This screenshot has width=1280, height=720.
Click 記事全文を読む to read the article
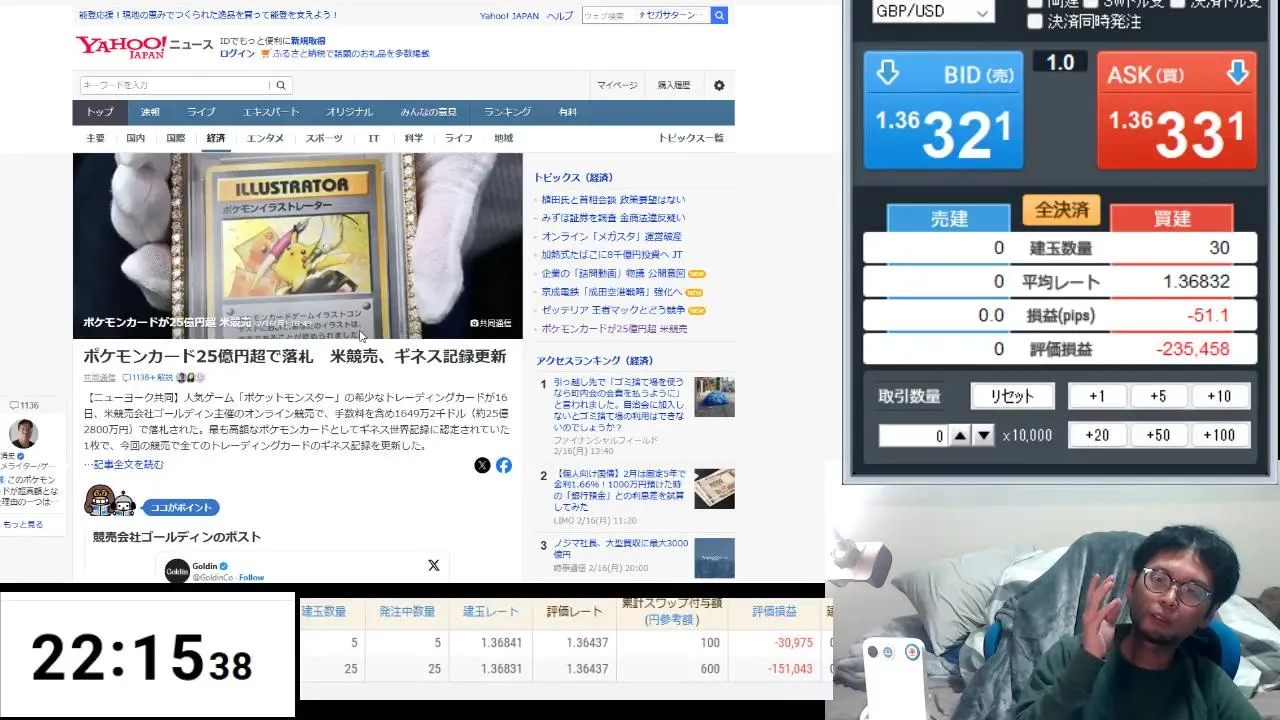click(127, 465)
